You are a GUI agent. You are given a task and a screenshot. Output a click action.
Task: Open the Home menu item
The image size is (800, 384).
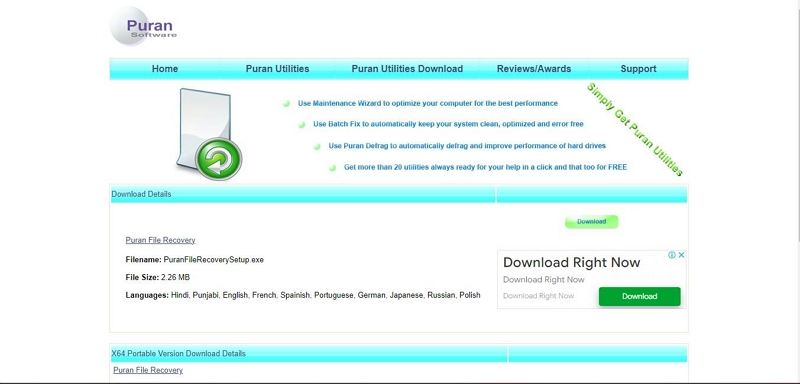tap(165, 69)
